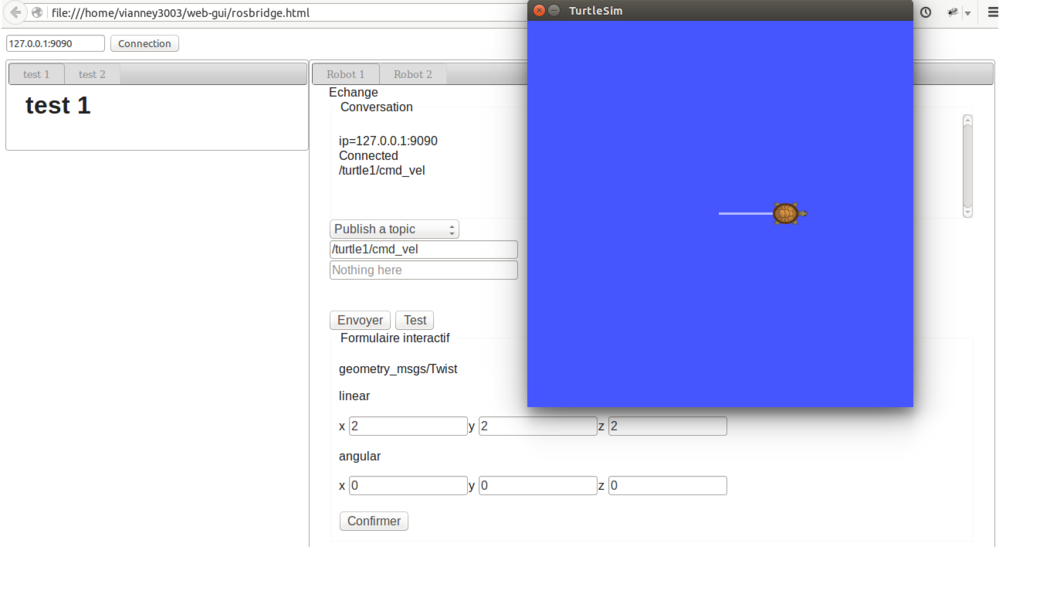This screenshot has width=1050, height=591.
Task: Click the Envoyer button
Action: 360,320
